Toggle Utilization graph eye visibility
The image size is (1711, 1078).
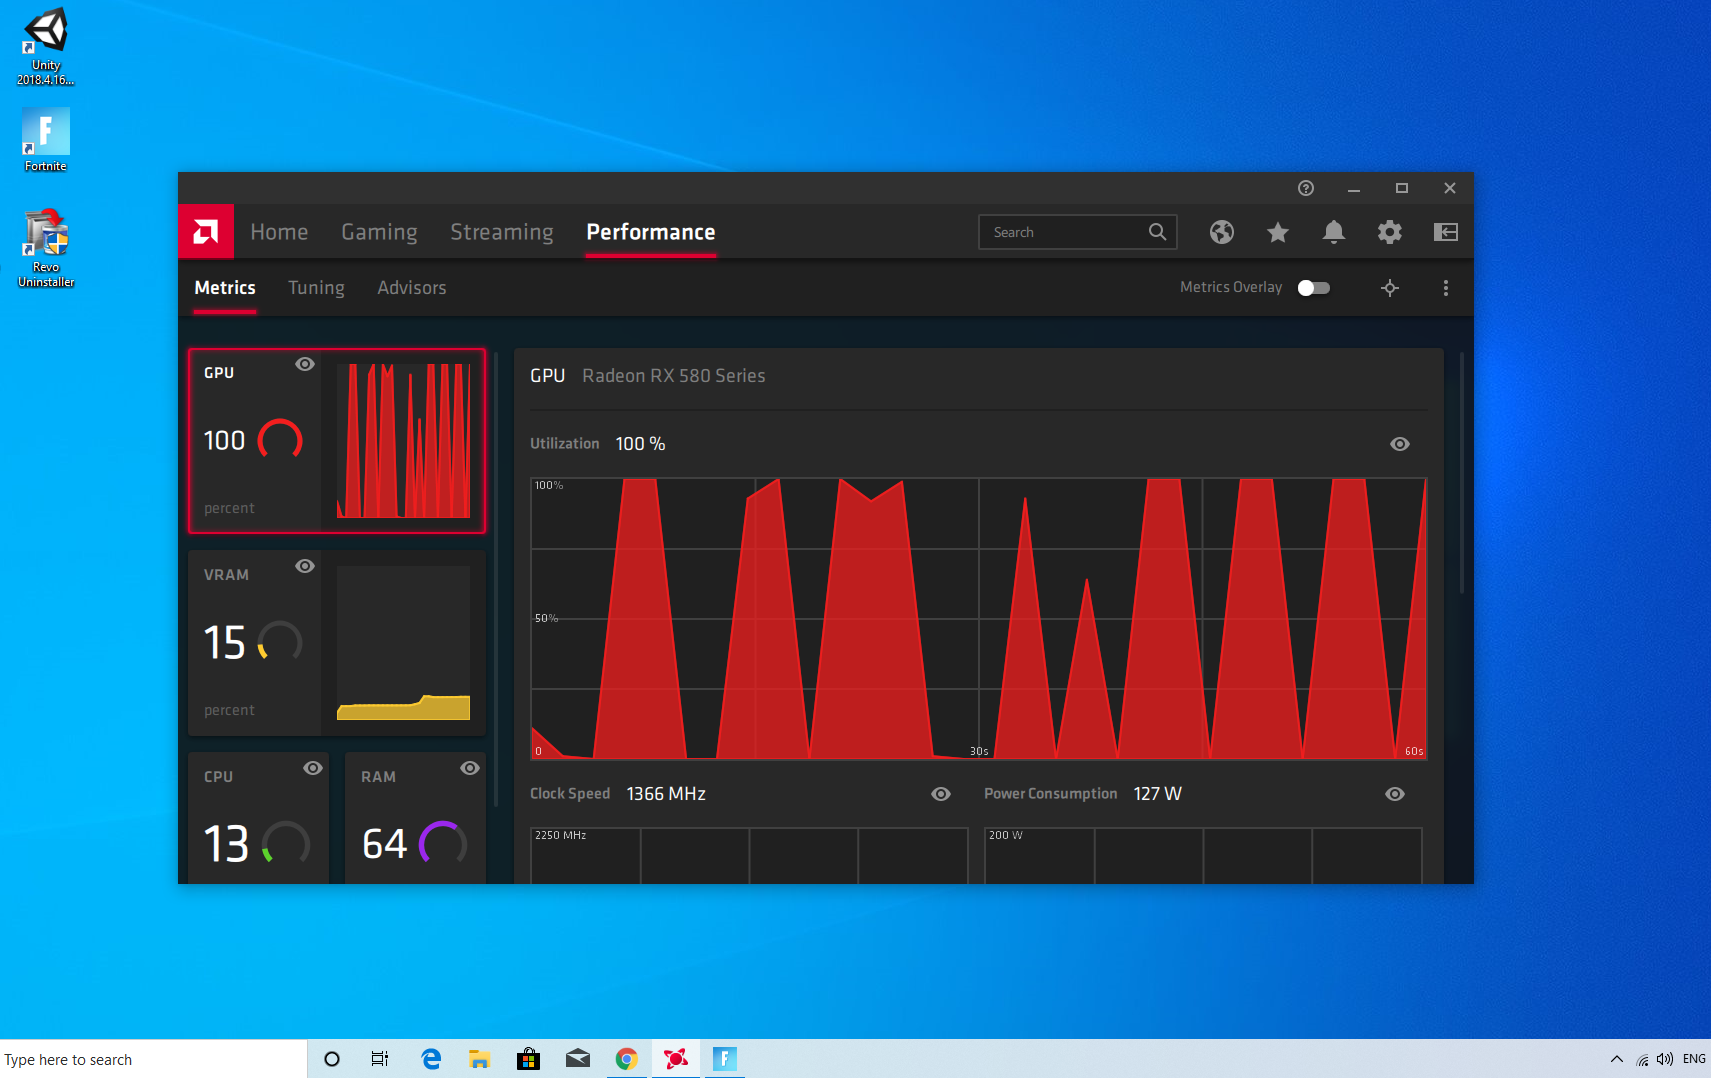coord(1400,444)
